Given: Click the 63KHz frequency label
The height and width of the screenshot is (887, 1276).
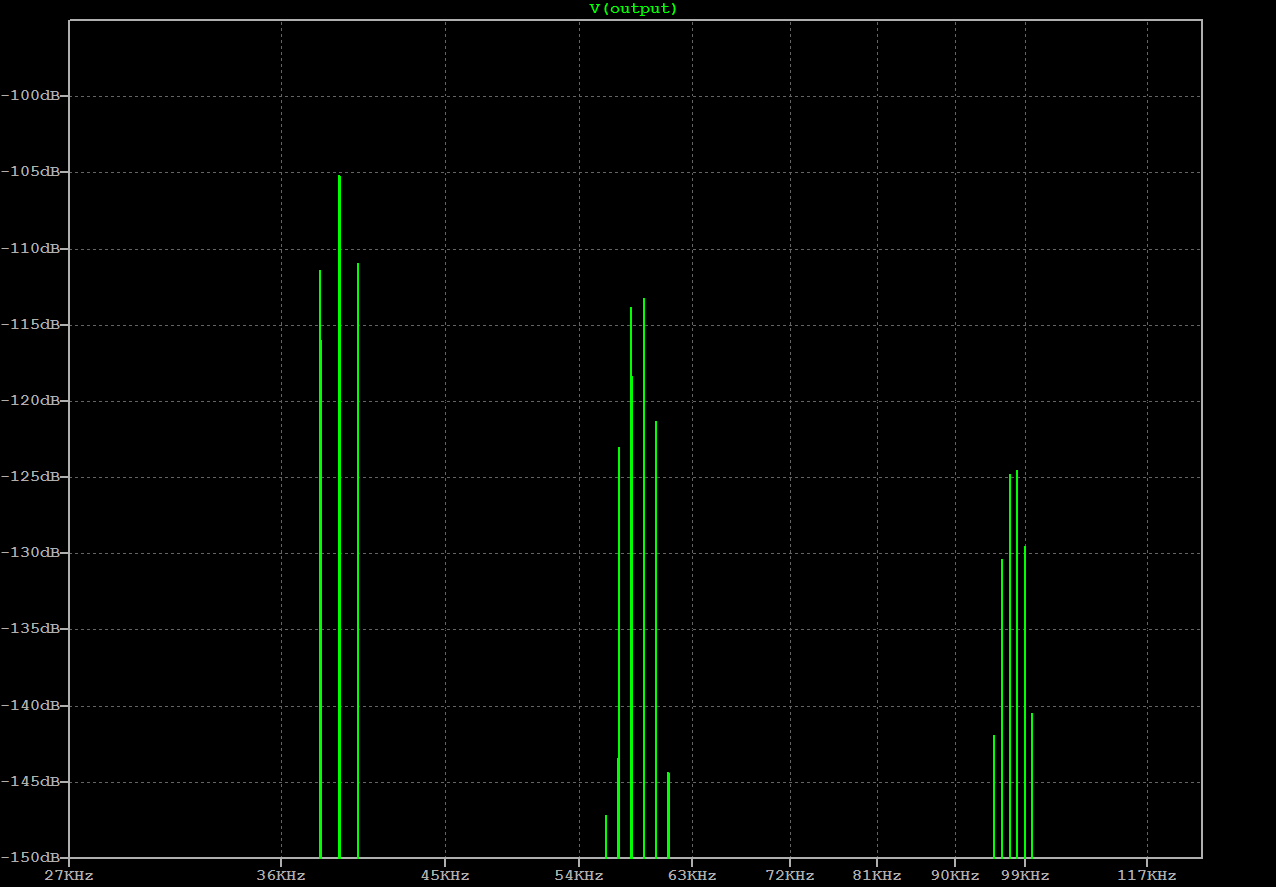Looking at the screenshot, I should 692,876.
